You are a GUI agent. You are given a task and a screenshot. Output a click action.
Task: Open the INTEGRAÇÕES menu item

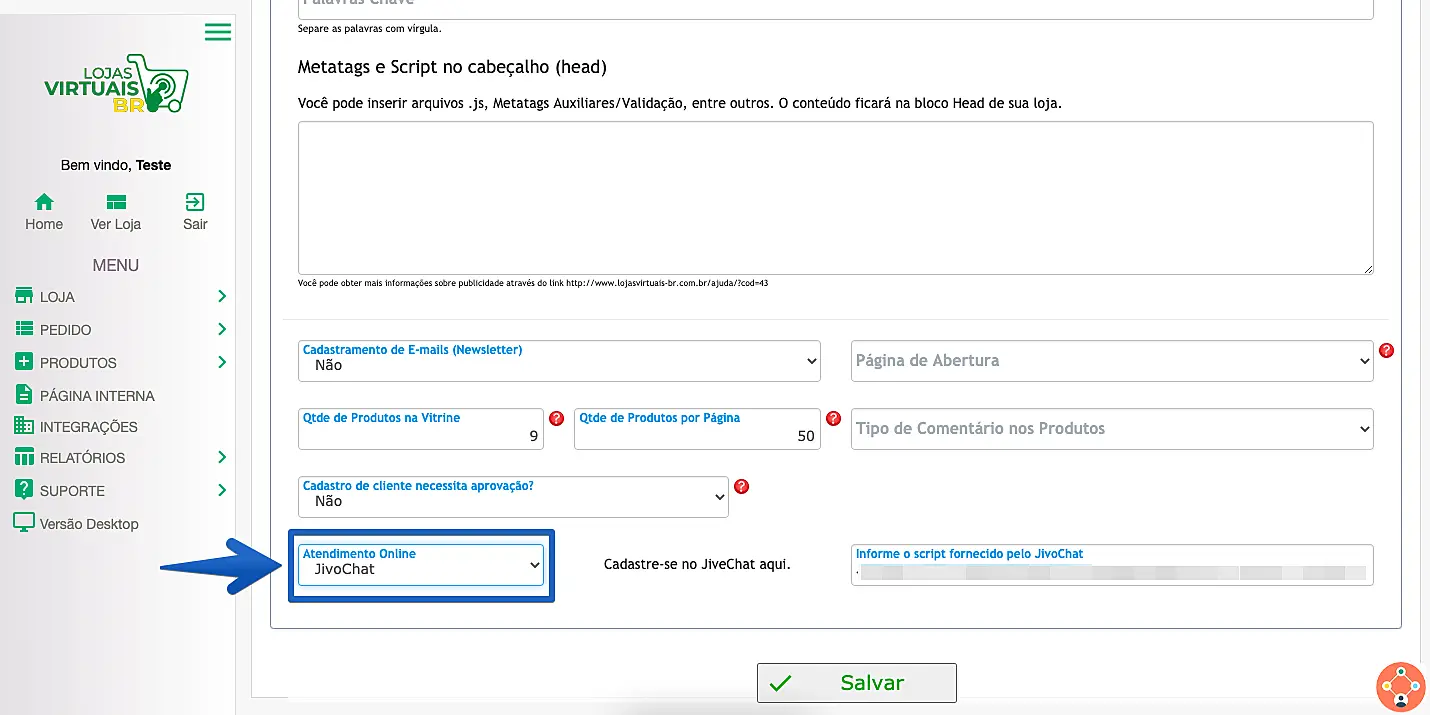pyautogui.click(x=88, y=427)
